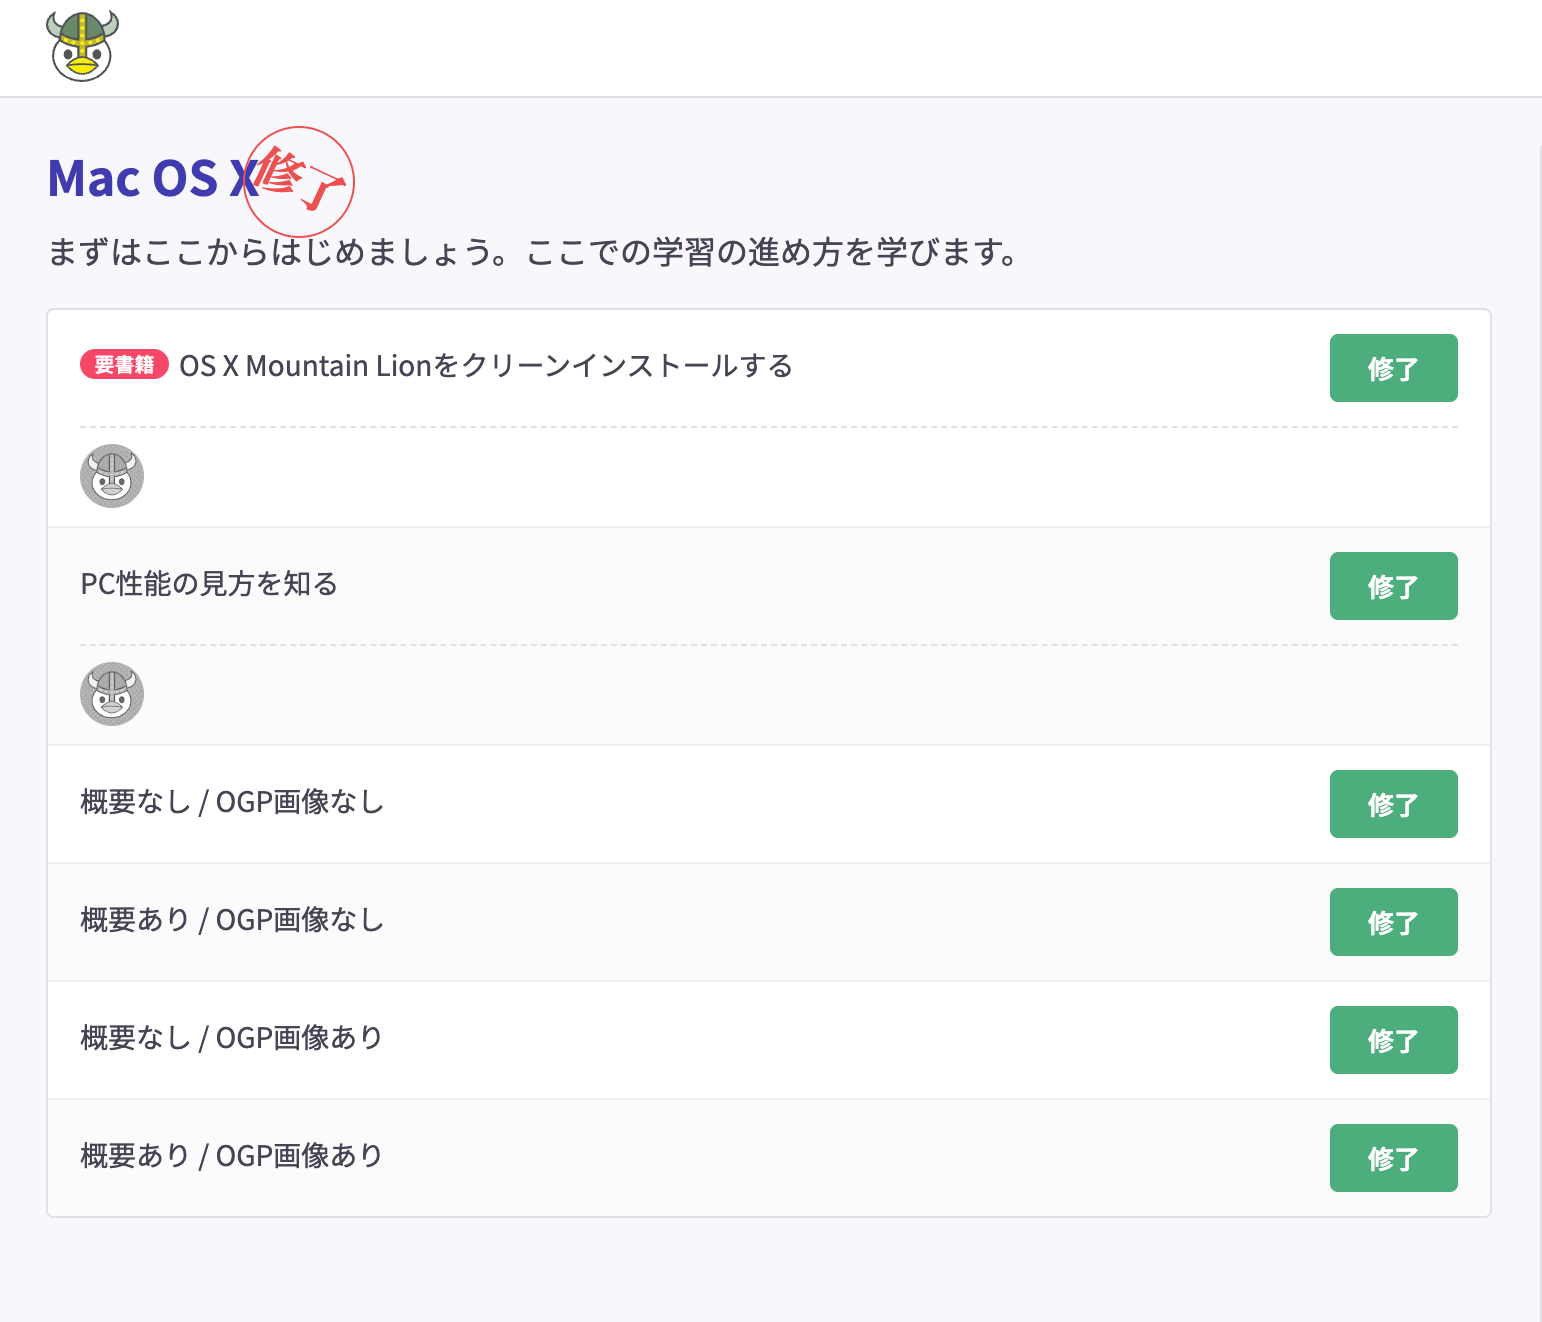Click the gray avatar under the PC性能 lesson
The image size is (1542, 1322).
(x=112, y=694)
